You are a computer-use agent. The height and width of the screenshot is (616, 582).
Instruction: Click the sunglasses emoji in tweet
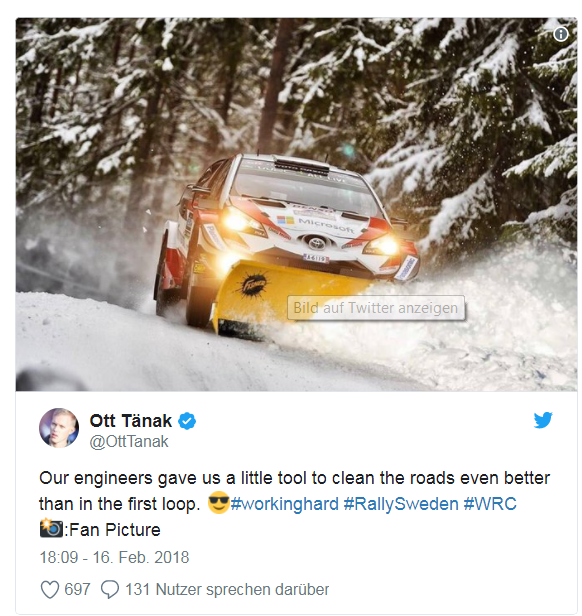click(x=218, y=502)
